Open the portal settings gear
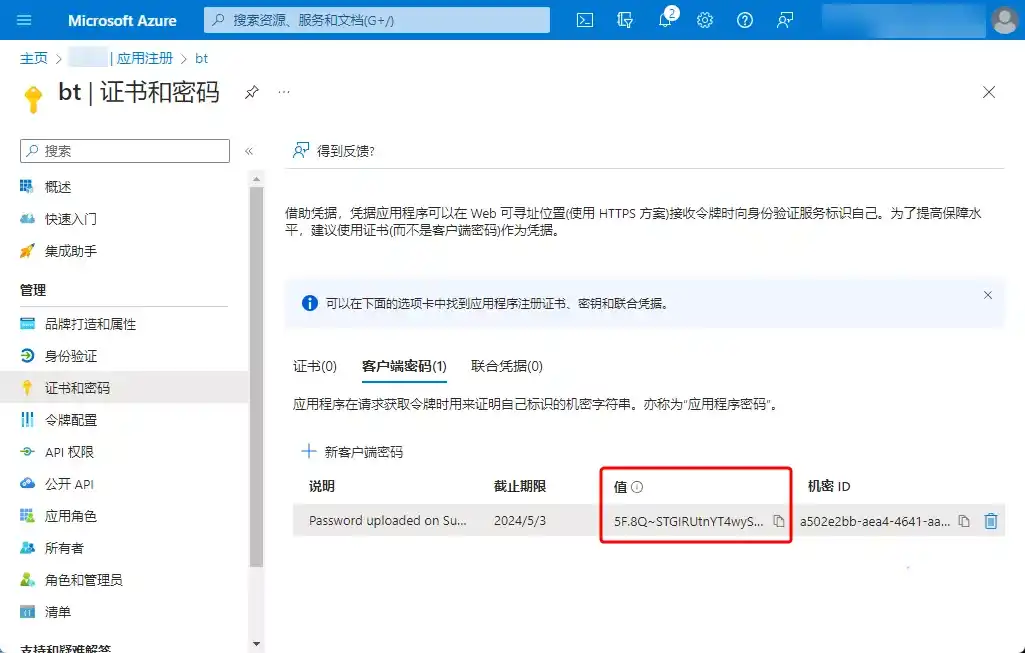The width and height of the screenshot is (1025, 653). (x=704, y=19)
